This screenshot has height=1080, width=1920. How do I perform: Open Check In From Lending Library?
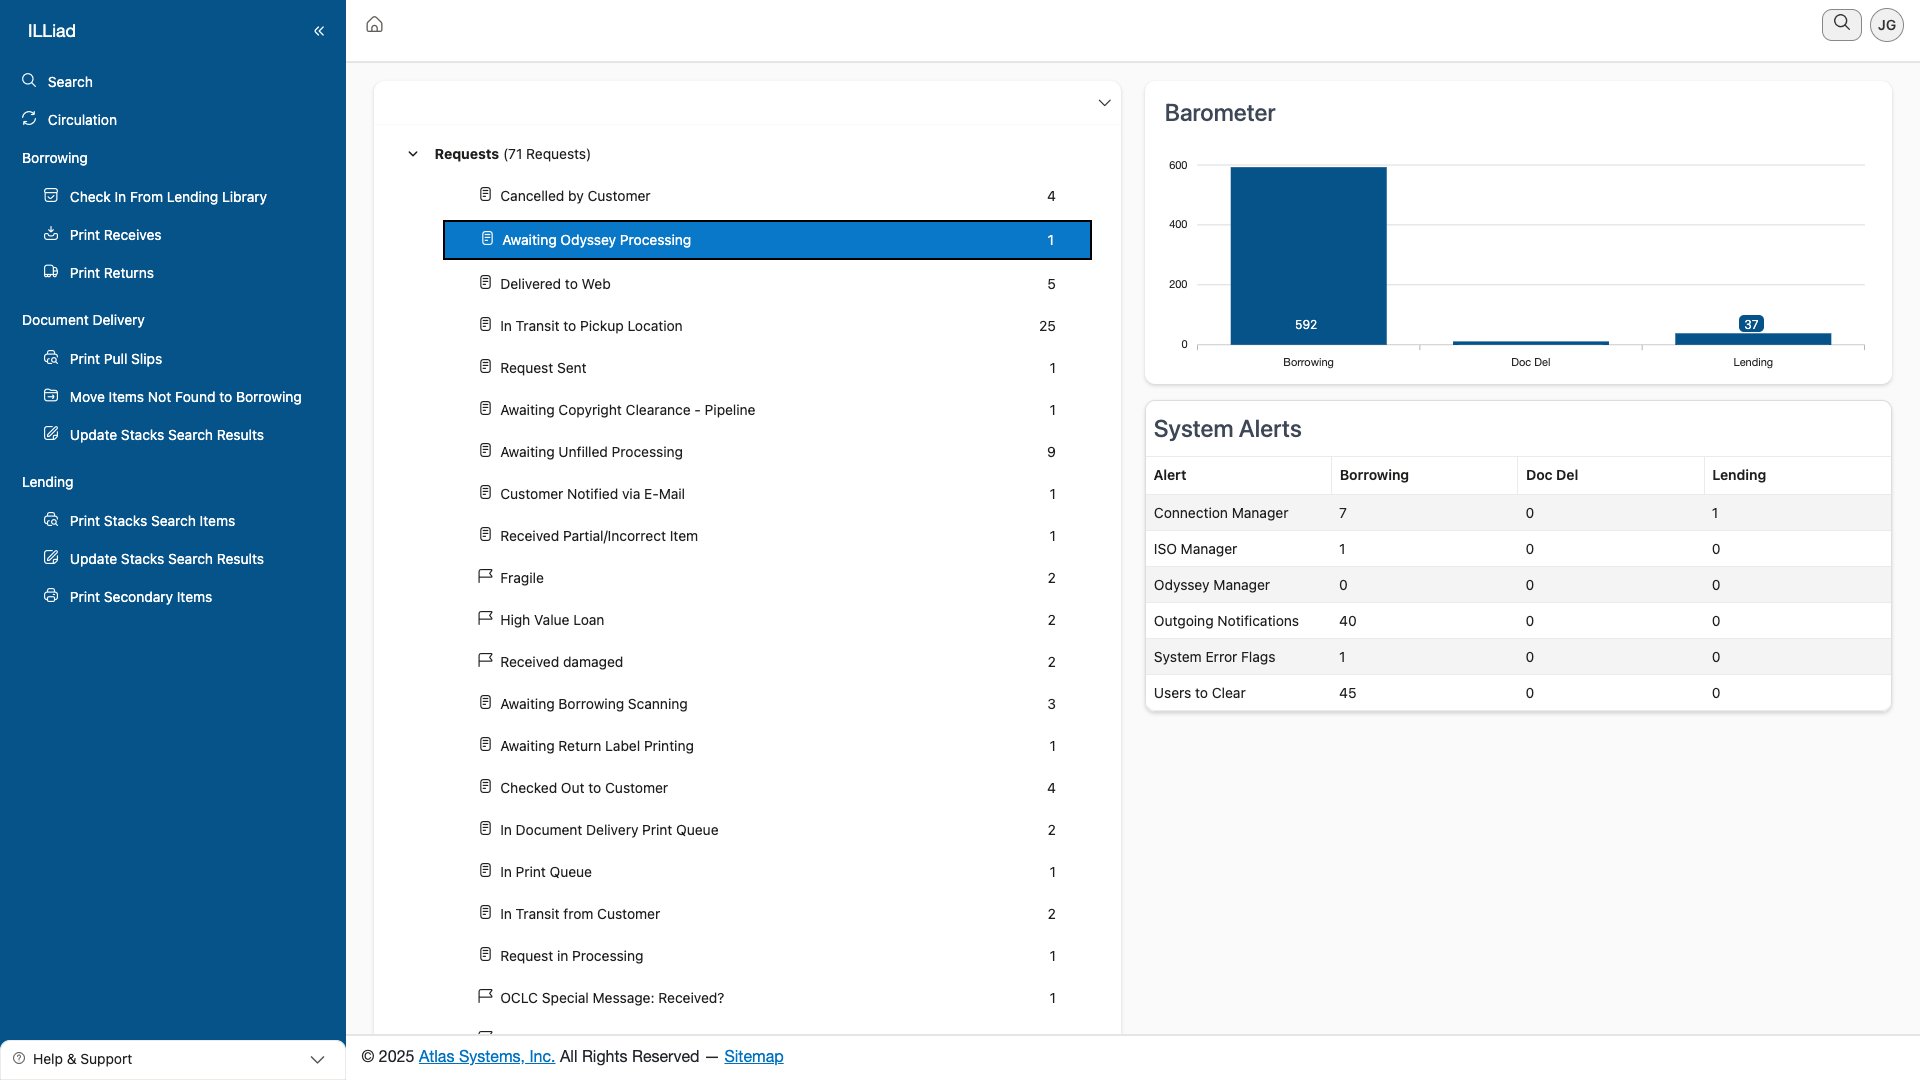point(168,197)
